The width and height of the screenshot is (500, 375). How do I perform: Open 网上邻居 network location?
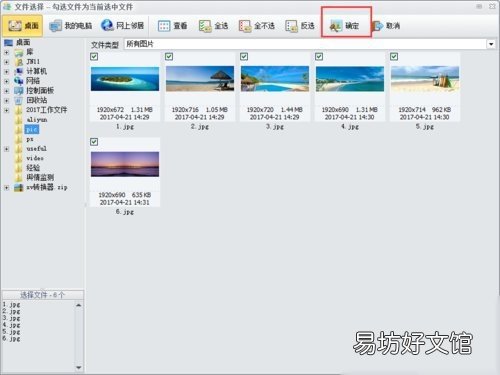point(122,25)
